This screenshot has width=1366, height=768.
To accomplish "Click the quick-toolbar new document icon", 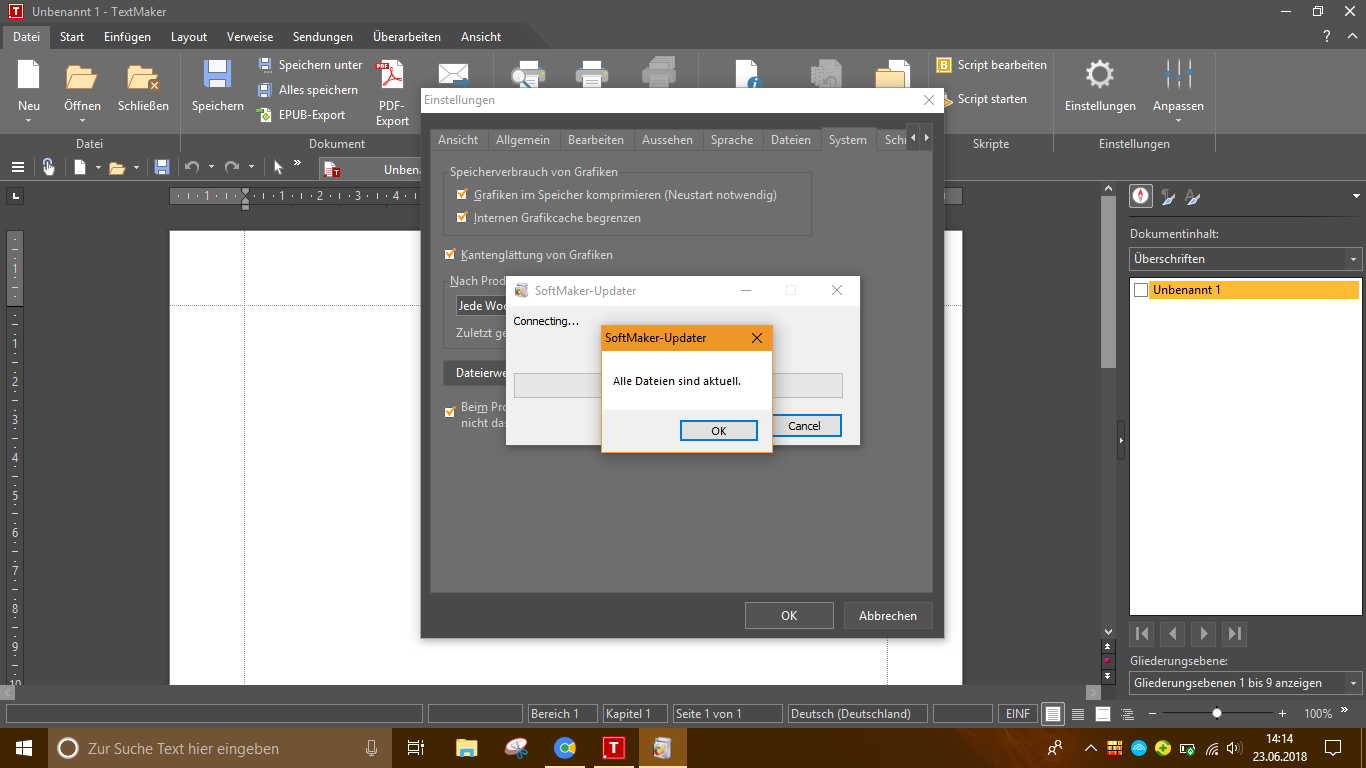I will [x=80, y=167].
